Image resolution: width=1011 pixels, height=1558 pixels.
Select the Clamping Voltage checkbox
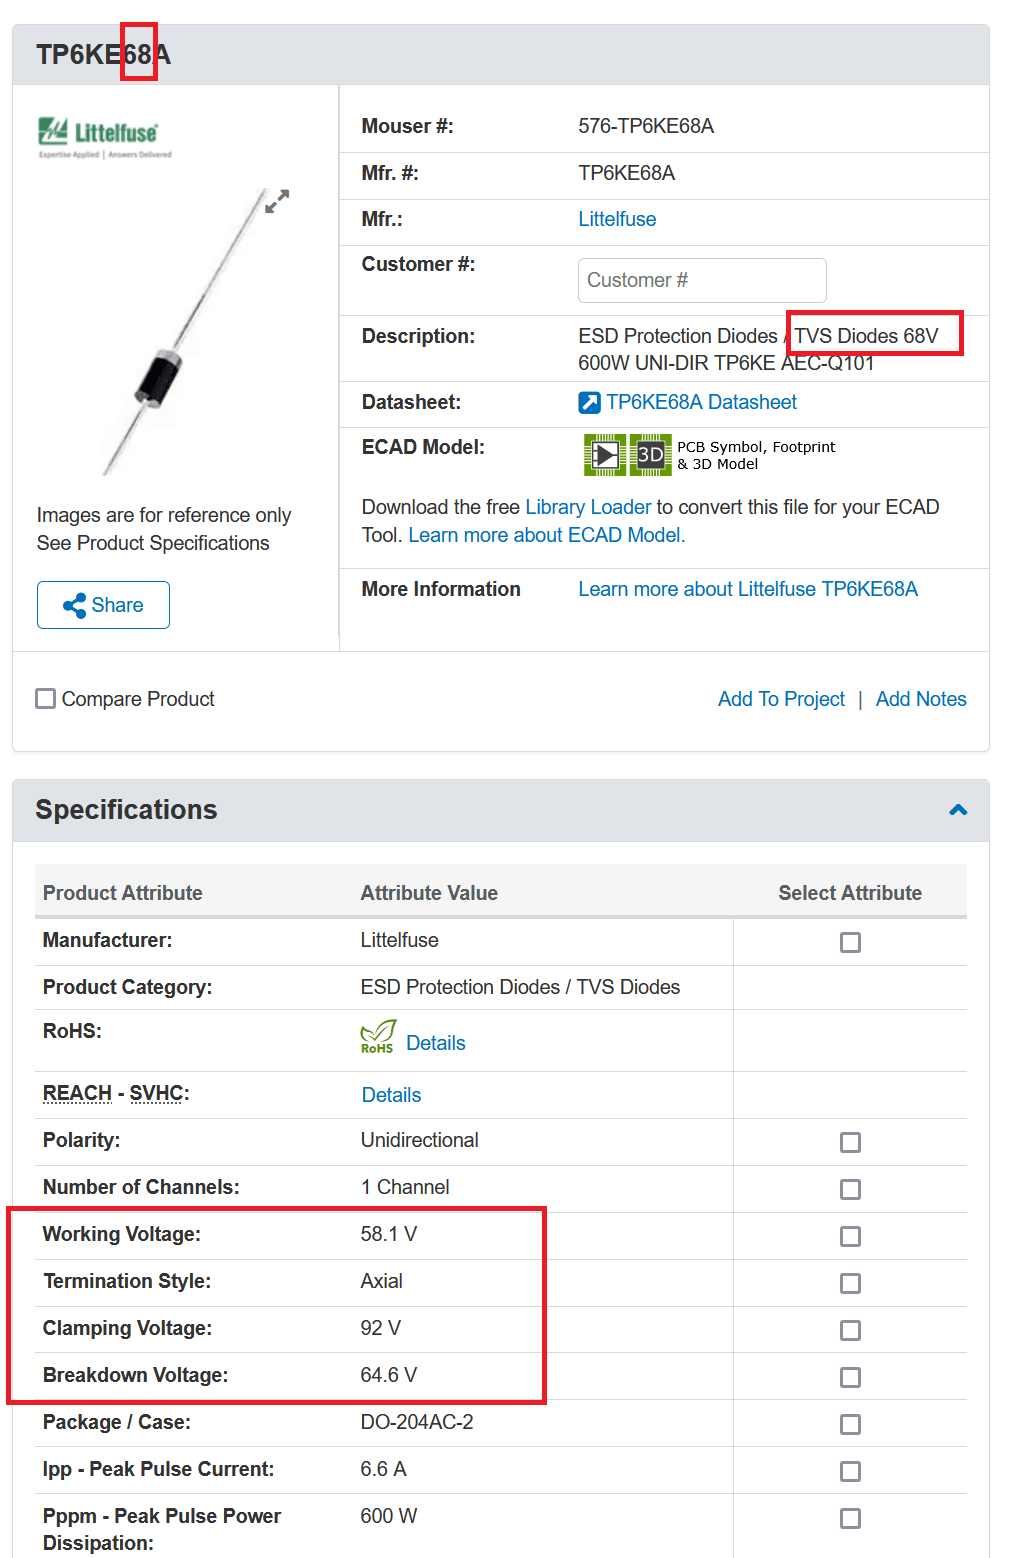tap(850, 1330)
